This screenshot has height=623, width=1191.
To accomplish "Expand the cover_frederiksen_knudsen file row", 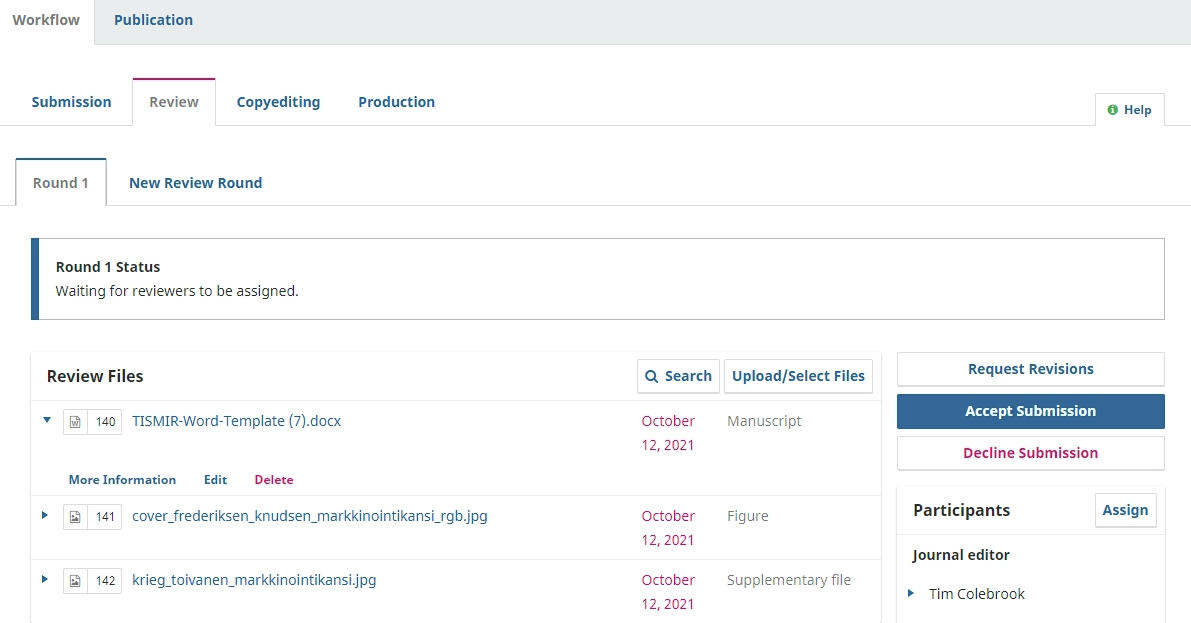I will coord(46,516).
